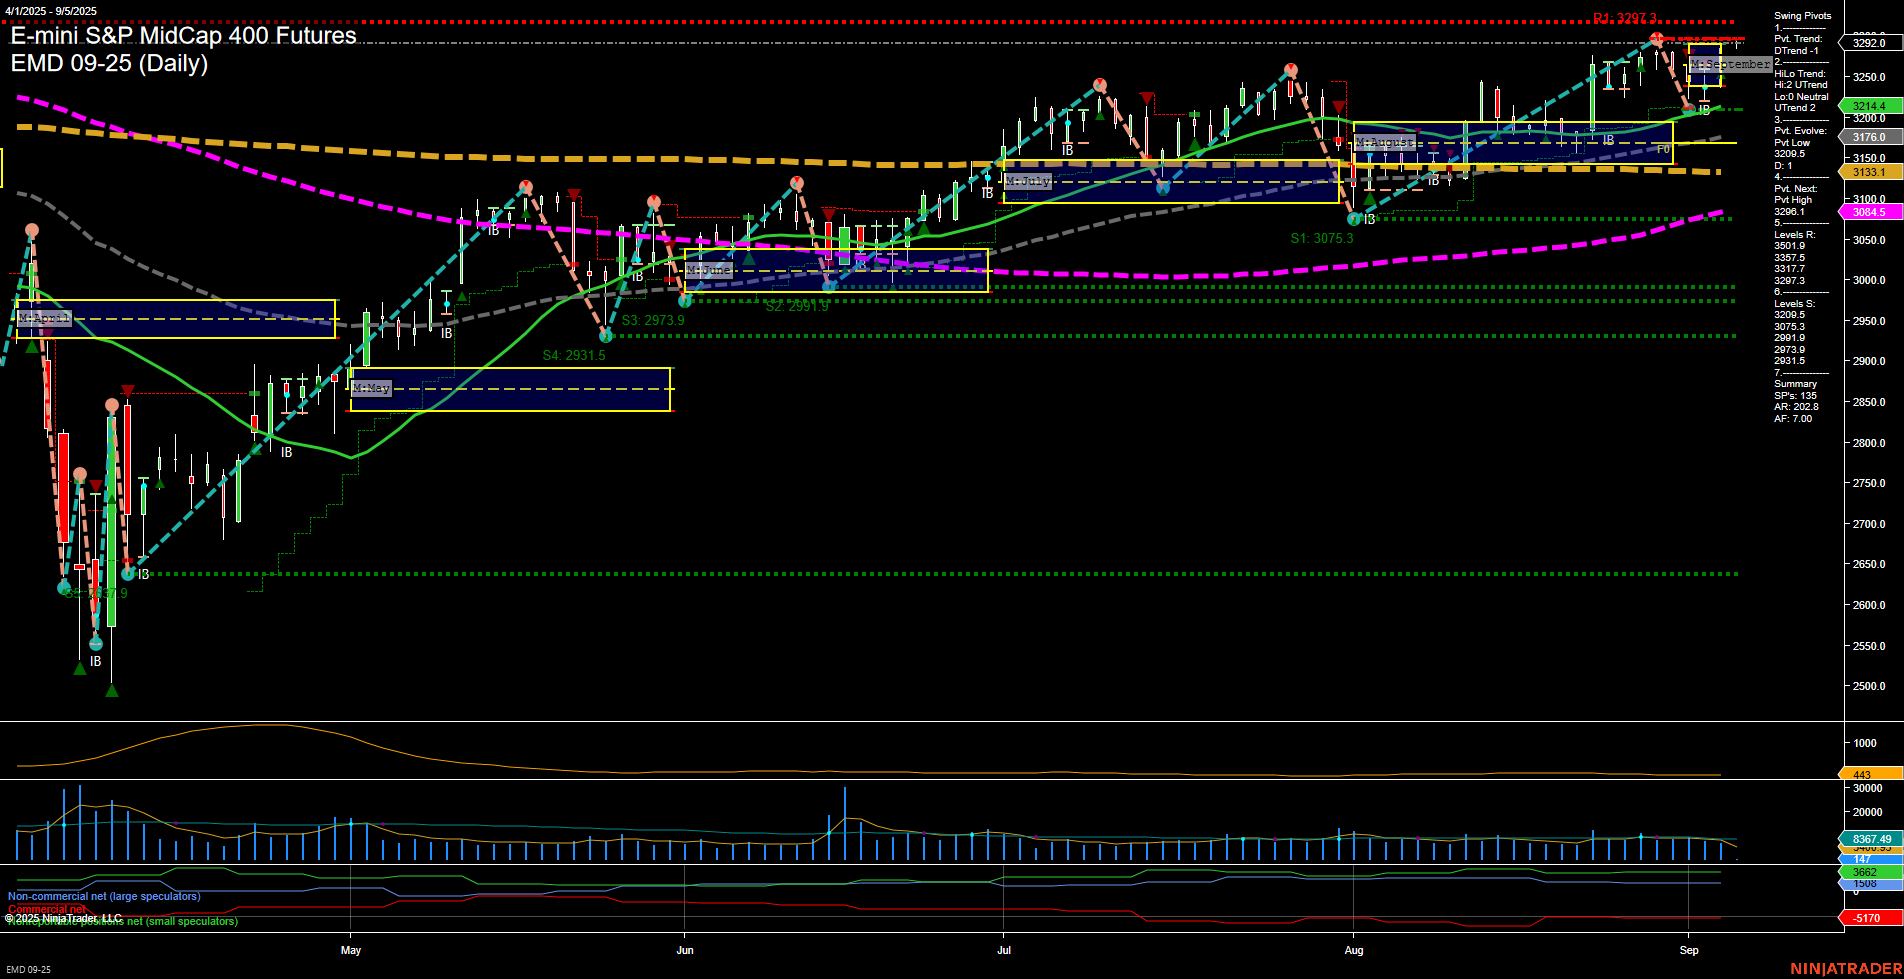The height and width of the screenshot is (979, 1904).
Task: Click the Summary section in the right panel
Action: 1793,384
